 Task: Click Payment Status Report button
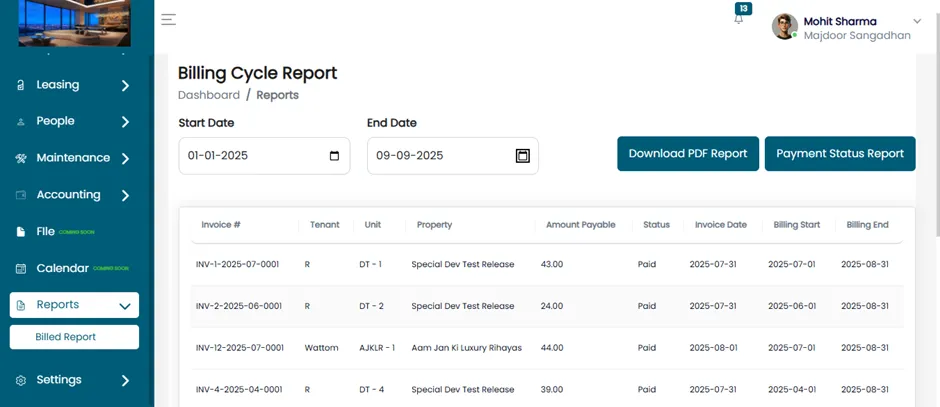click(x=840, y=153)
